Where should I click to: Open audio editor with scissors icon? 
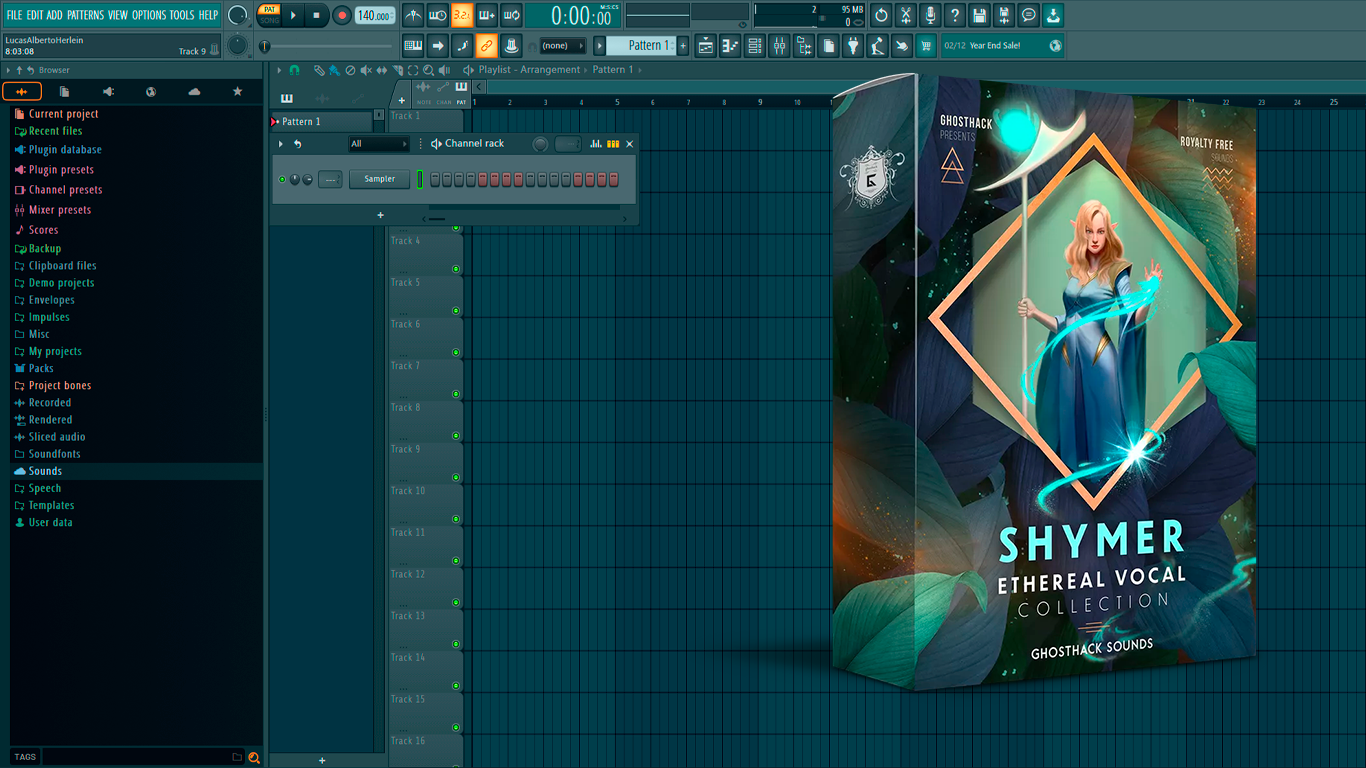point(906,15)
